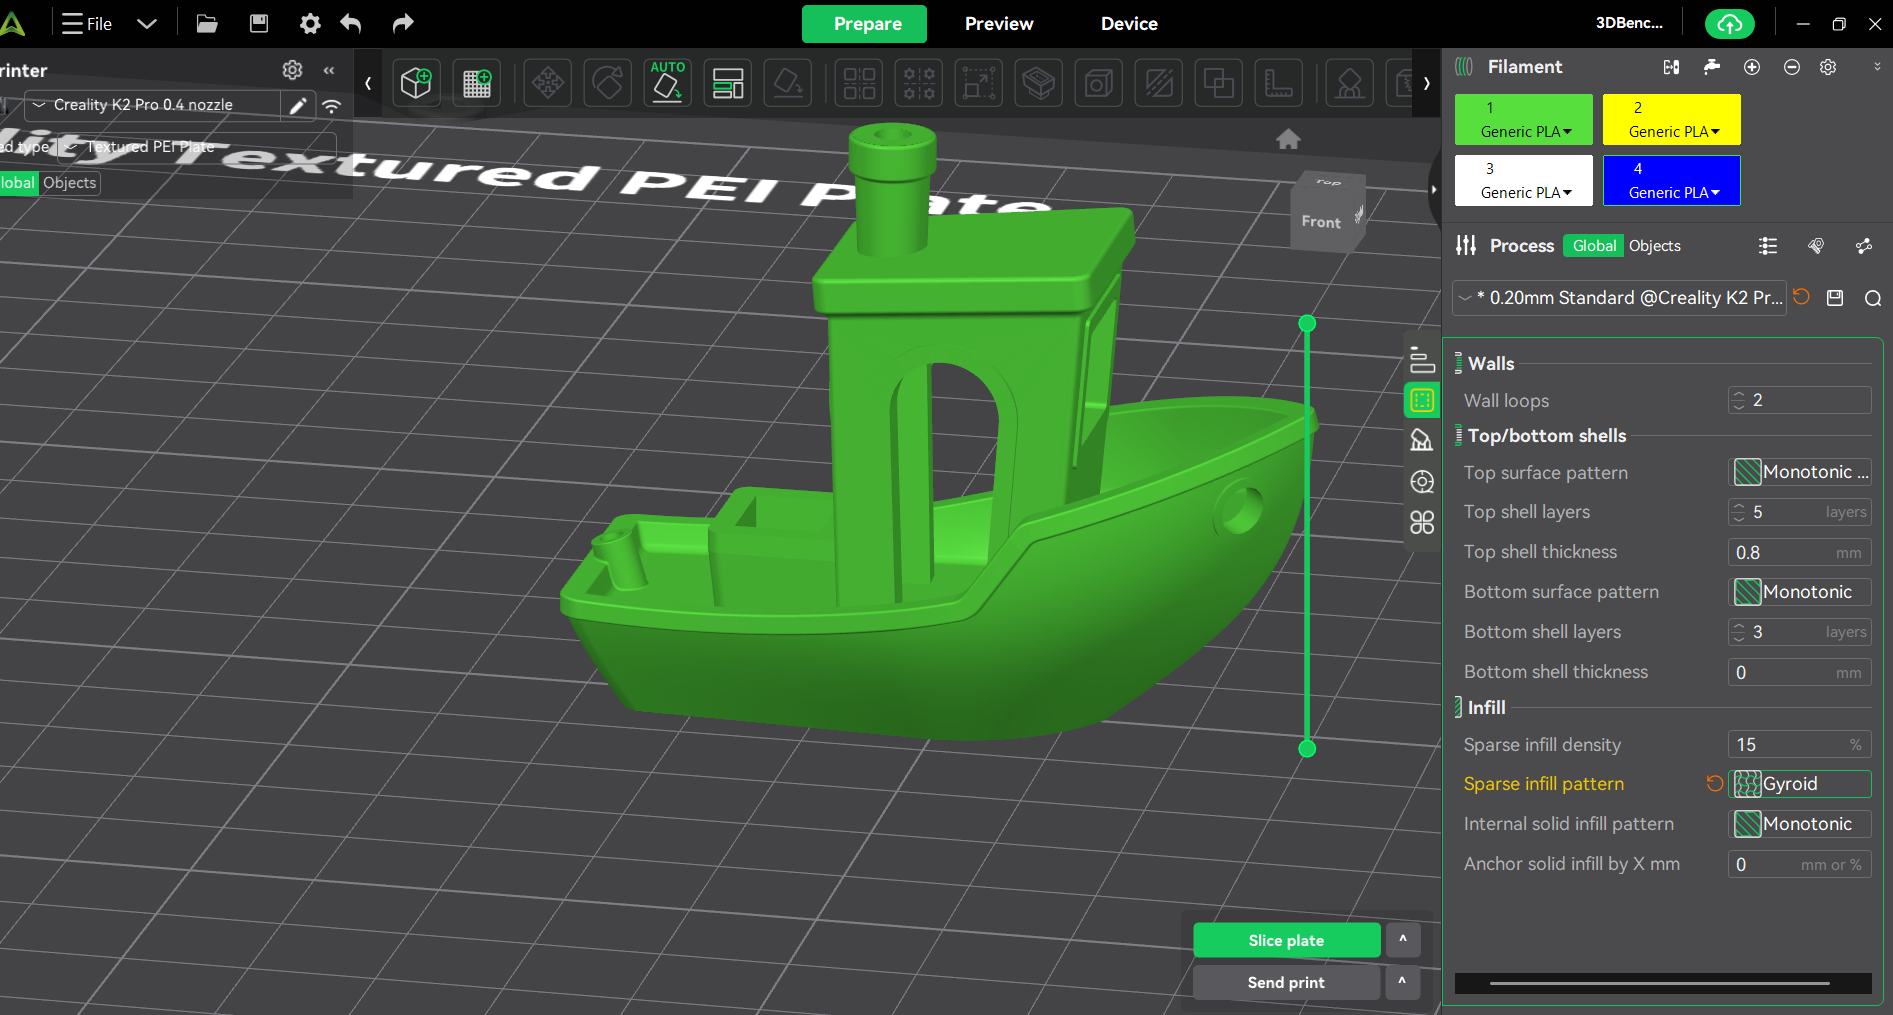This screenshot has width=1893, height=1015.
Task: Remove a filament with minus icon
Action: click(x=1792, y=67)
